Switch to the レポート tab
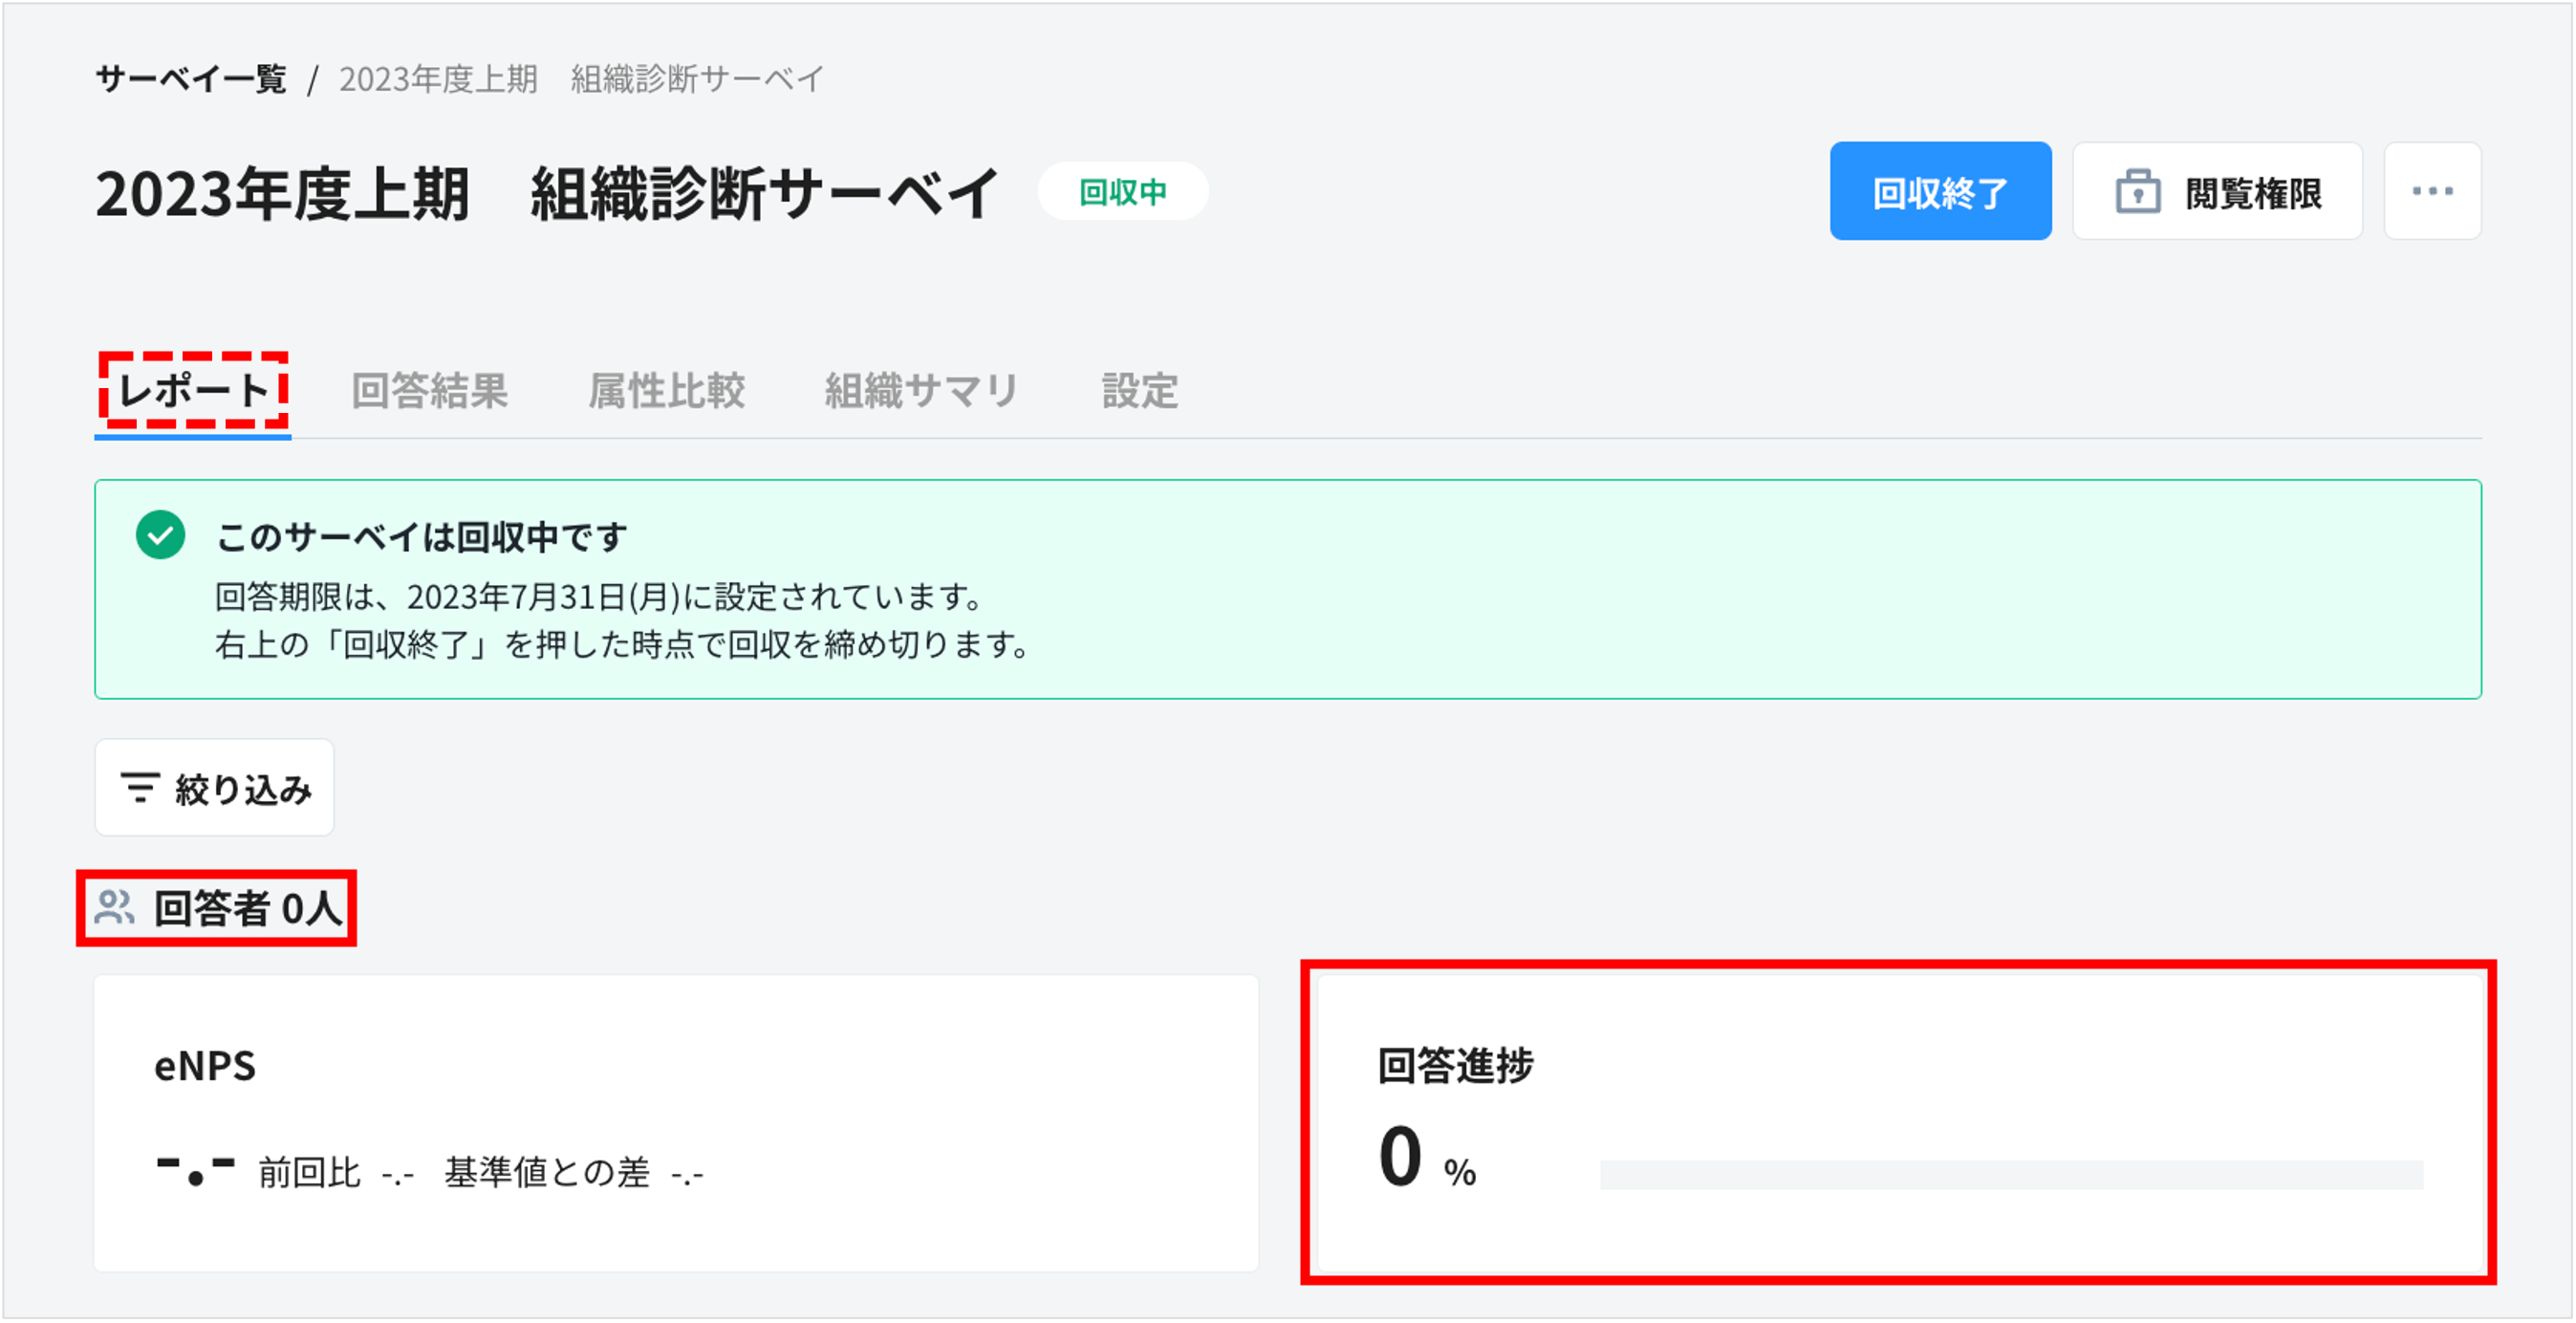The height and width of the screenshot is (1323, 2576). (193, 392)
